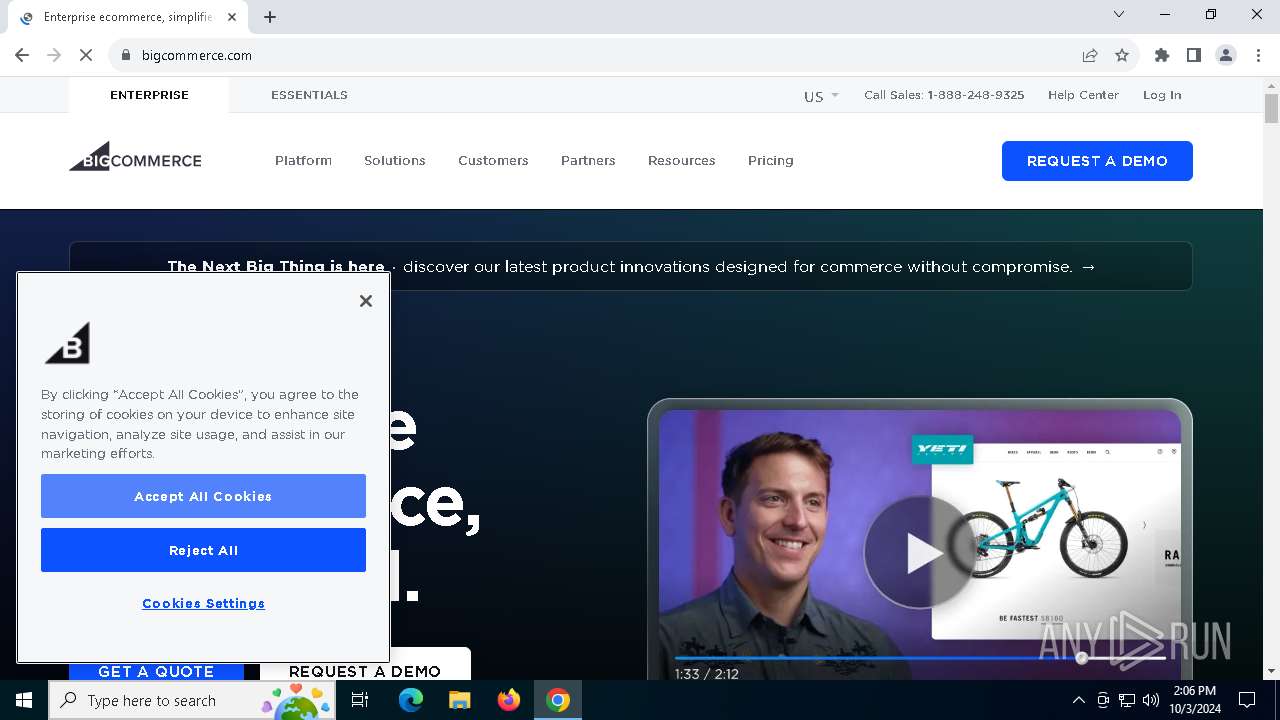
Task: Open a new browser tab
Action: [x=270, y=17]
